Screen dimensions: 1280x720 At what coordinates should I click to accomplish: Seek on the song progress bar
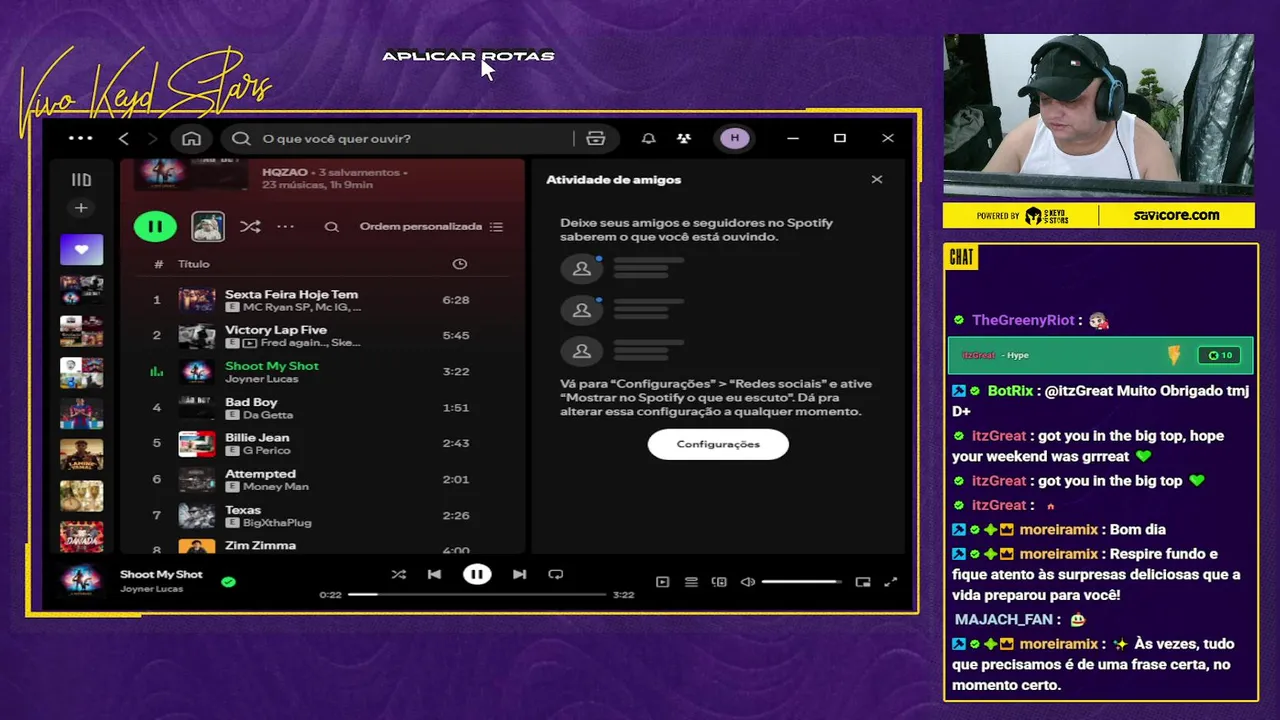(477, 594)
